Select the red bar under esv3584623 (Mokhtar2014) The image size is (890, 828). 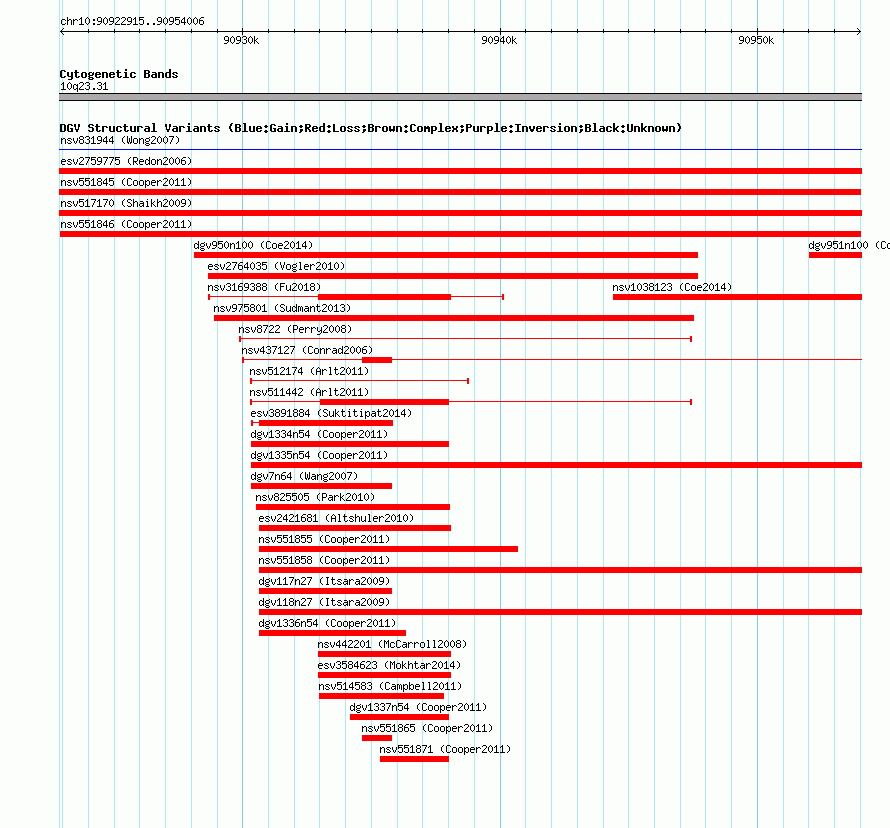point(384,675)
